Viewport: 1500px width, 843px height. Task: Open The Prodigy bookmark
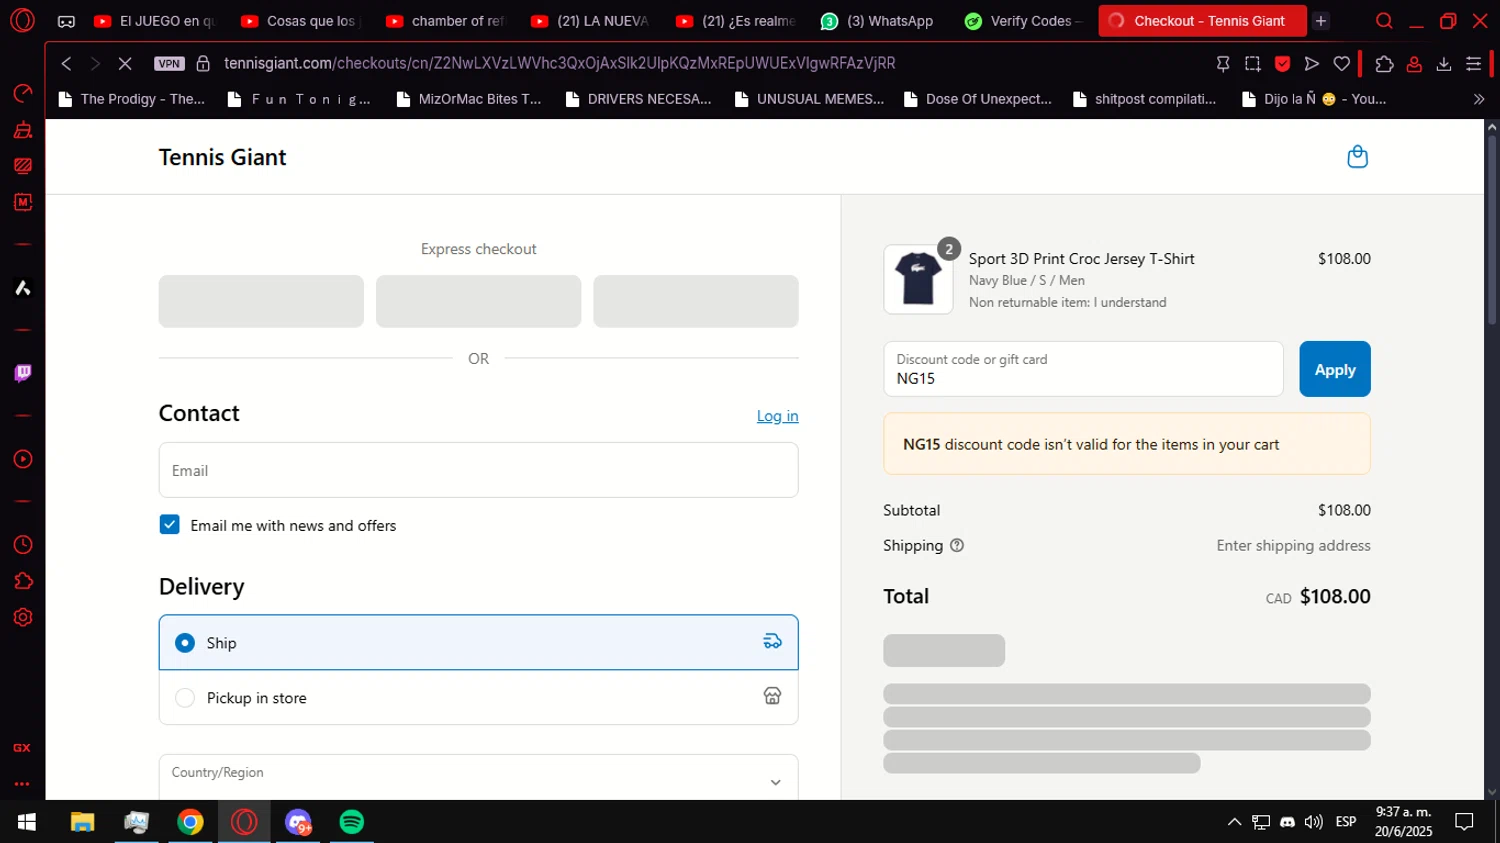pos(132,99)
